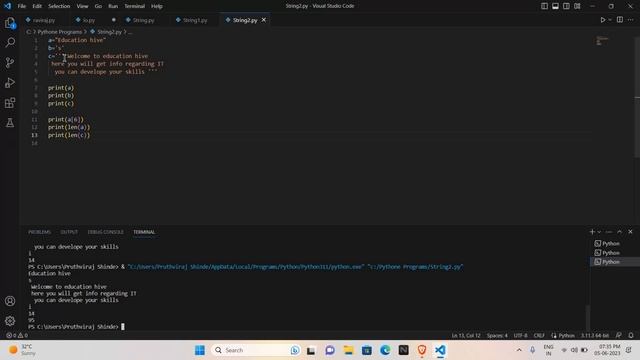
Task: Click the feedback icon in status bar
Action: (x=619, y=336)
